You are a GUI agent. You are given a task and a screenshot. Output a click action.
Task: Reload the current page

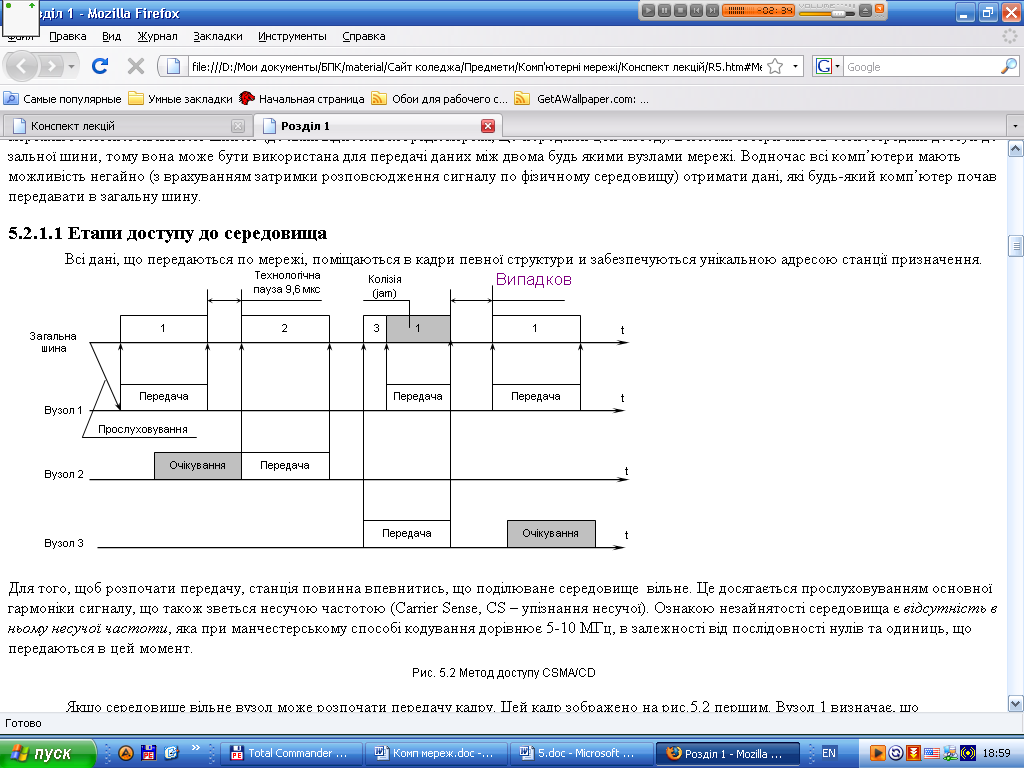tap(100, 66)
